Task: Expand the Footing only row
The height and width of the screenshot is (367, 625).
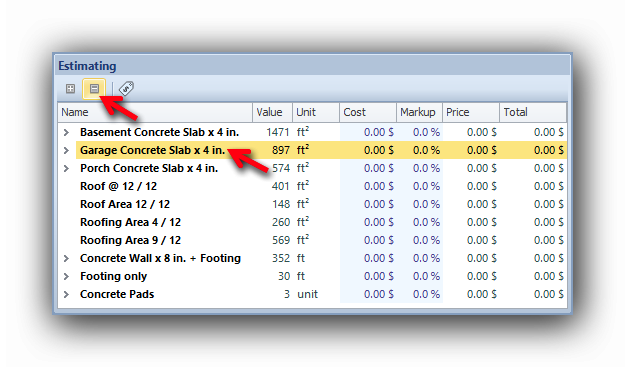Action: pyautogui.click(x=66, y=277)
